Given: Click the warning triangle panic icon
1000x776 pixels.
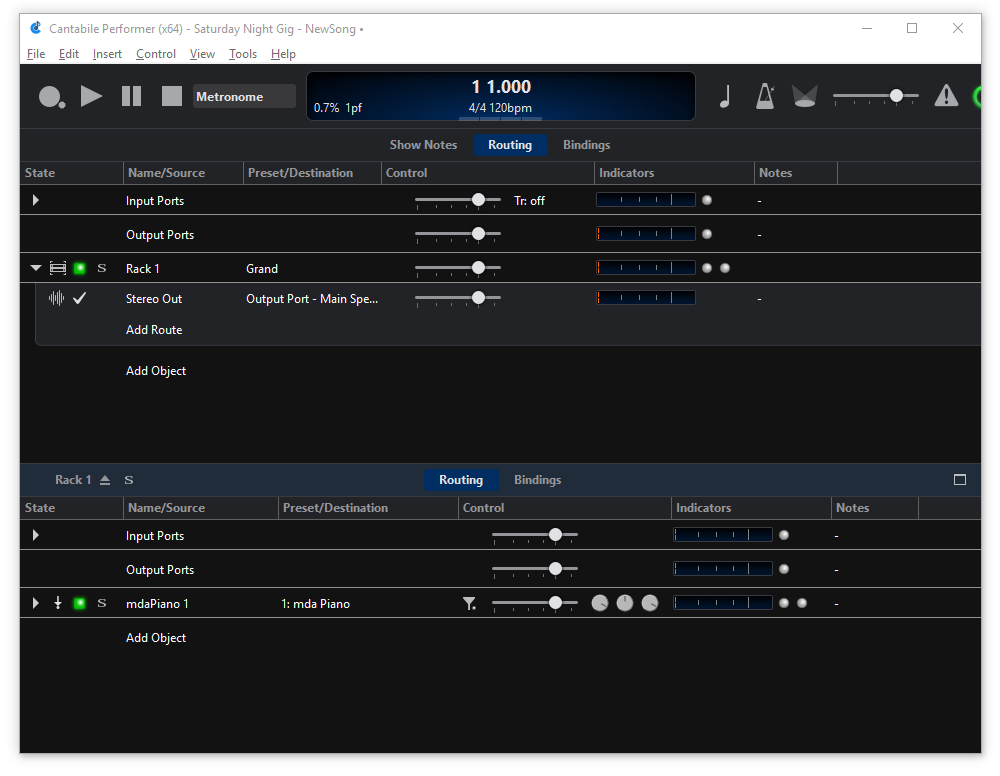Looking at the screenshot, I should 946,96.
